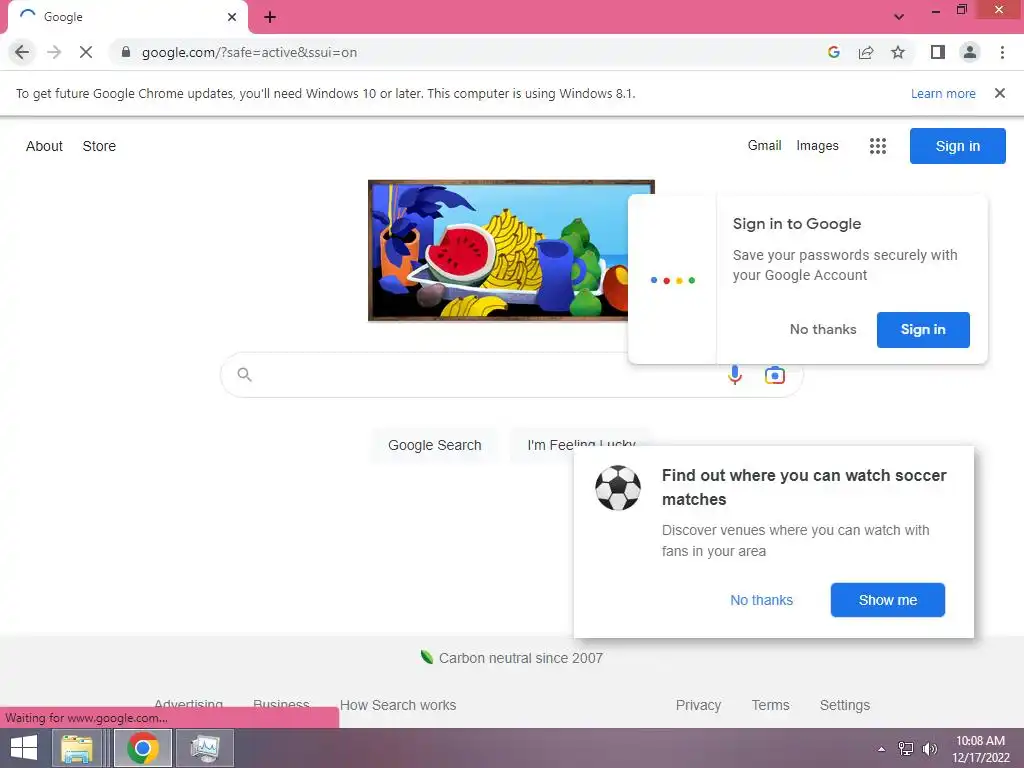The width and height of the screenshot is (1024, 768).
Task: Select the Chrome taskbar icon
Action: (x=143, y=748)
